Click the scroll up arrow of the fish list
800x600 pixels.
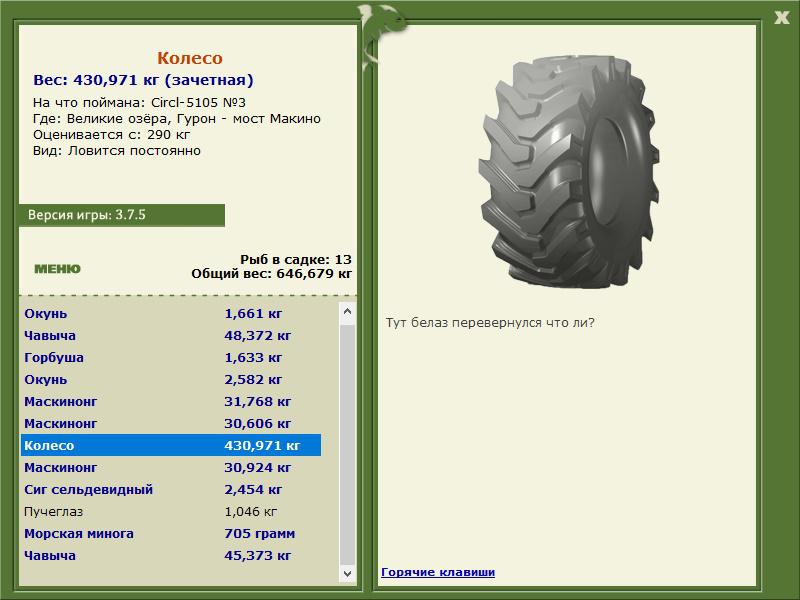click(347, 311)
